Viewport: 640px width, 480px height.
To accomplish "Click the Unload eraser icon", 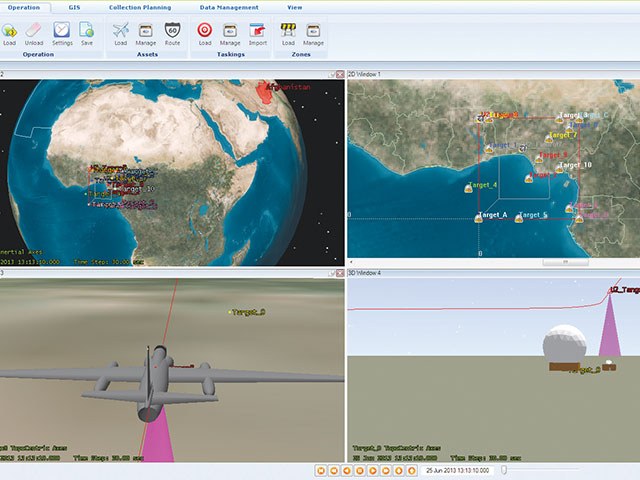I will [x=35, y=32].
